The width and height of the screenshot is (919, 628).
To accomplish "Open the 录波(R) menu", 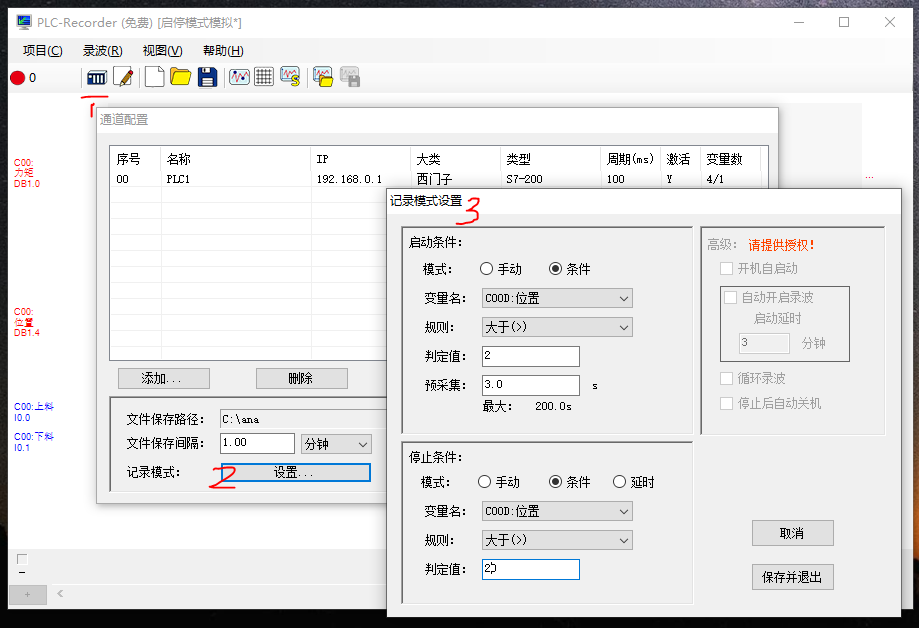I will coord(103,51).
